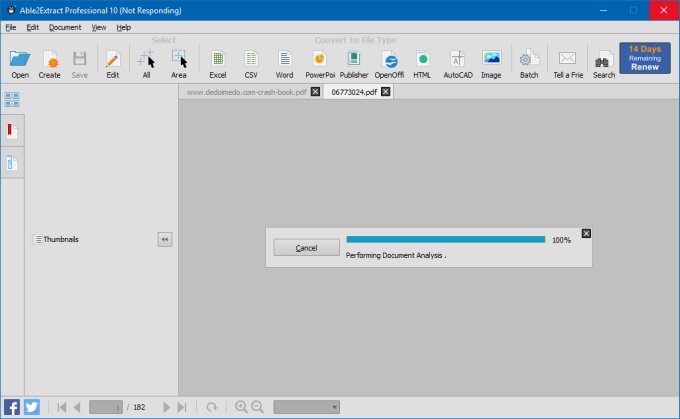Open the zoom level dropdown
Screen dimensions: 680x419
tap(306, 407)
